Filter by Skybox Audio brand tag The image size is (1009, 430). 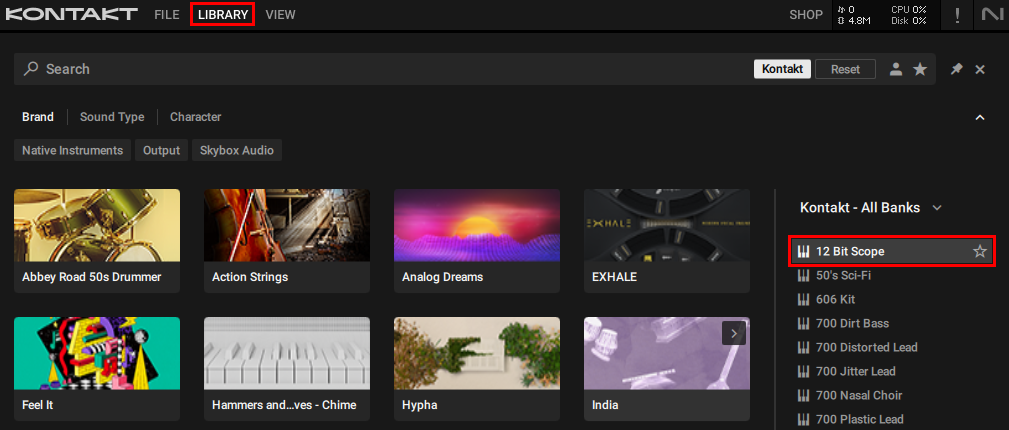[237, 150]
